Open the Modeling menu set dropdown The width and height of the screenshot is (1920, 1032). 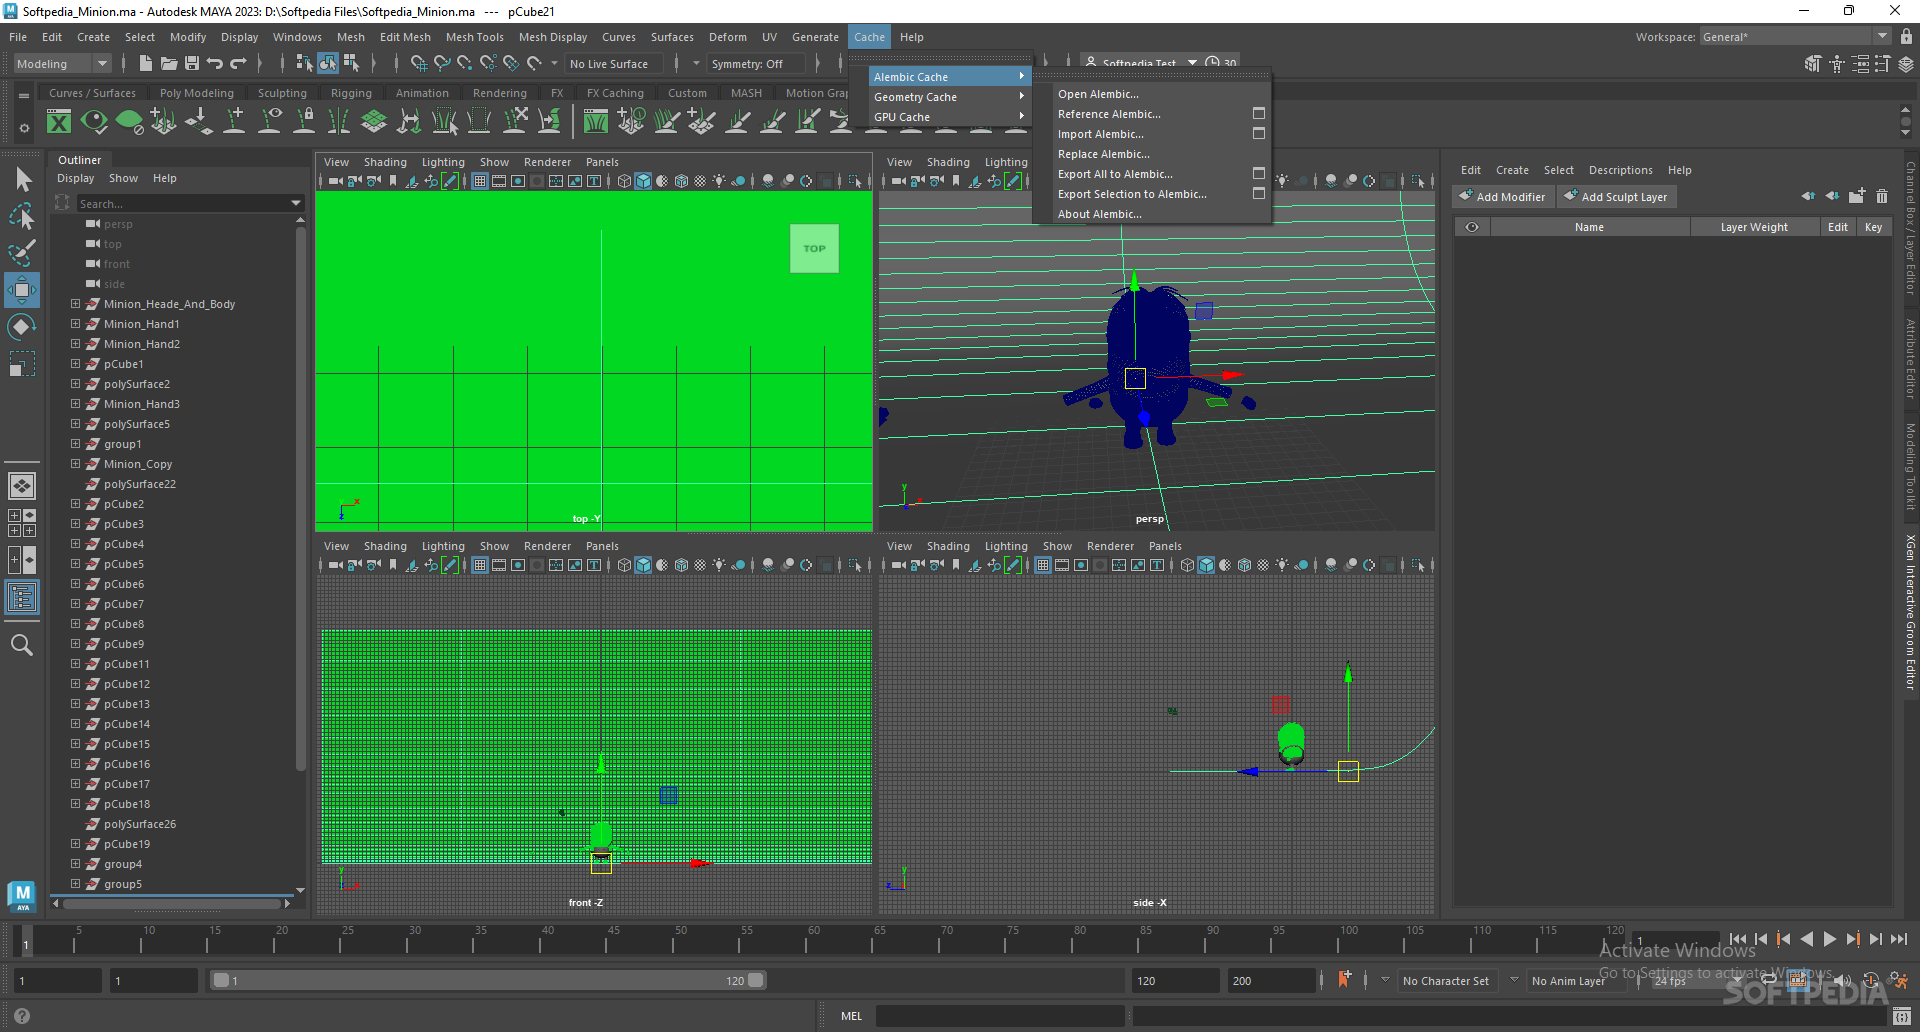point(62,63)
